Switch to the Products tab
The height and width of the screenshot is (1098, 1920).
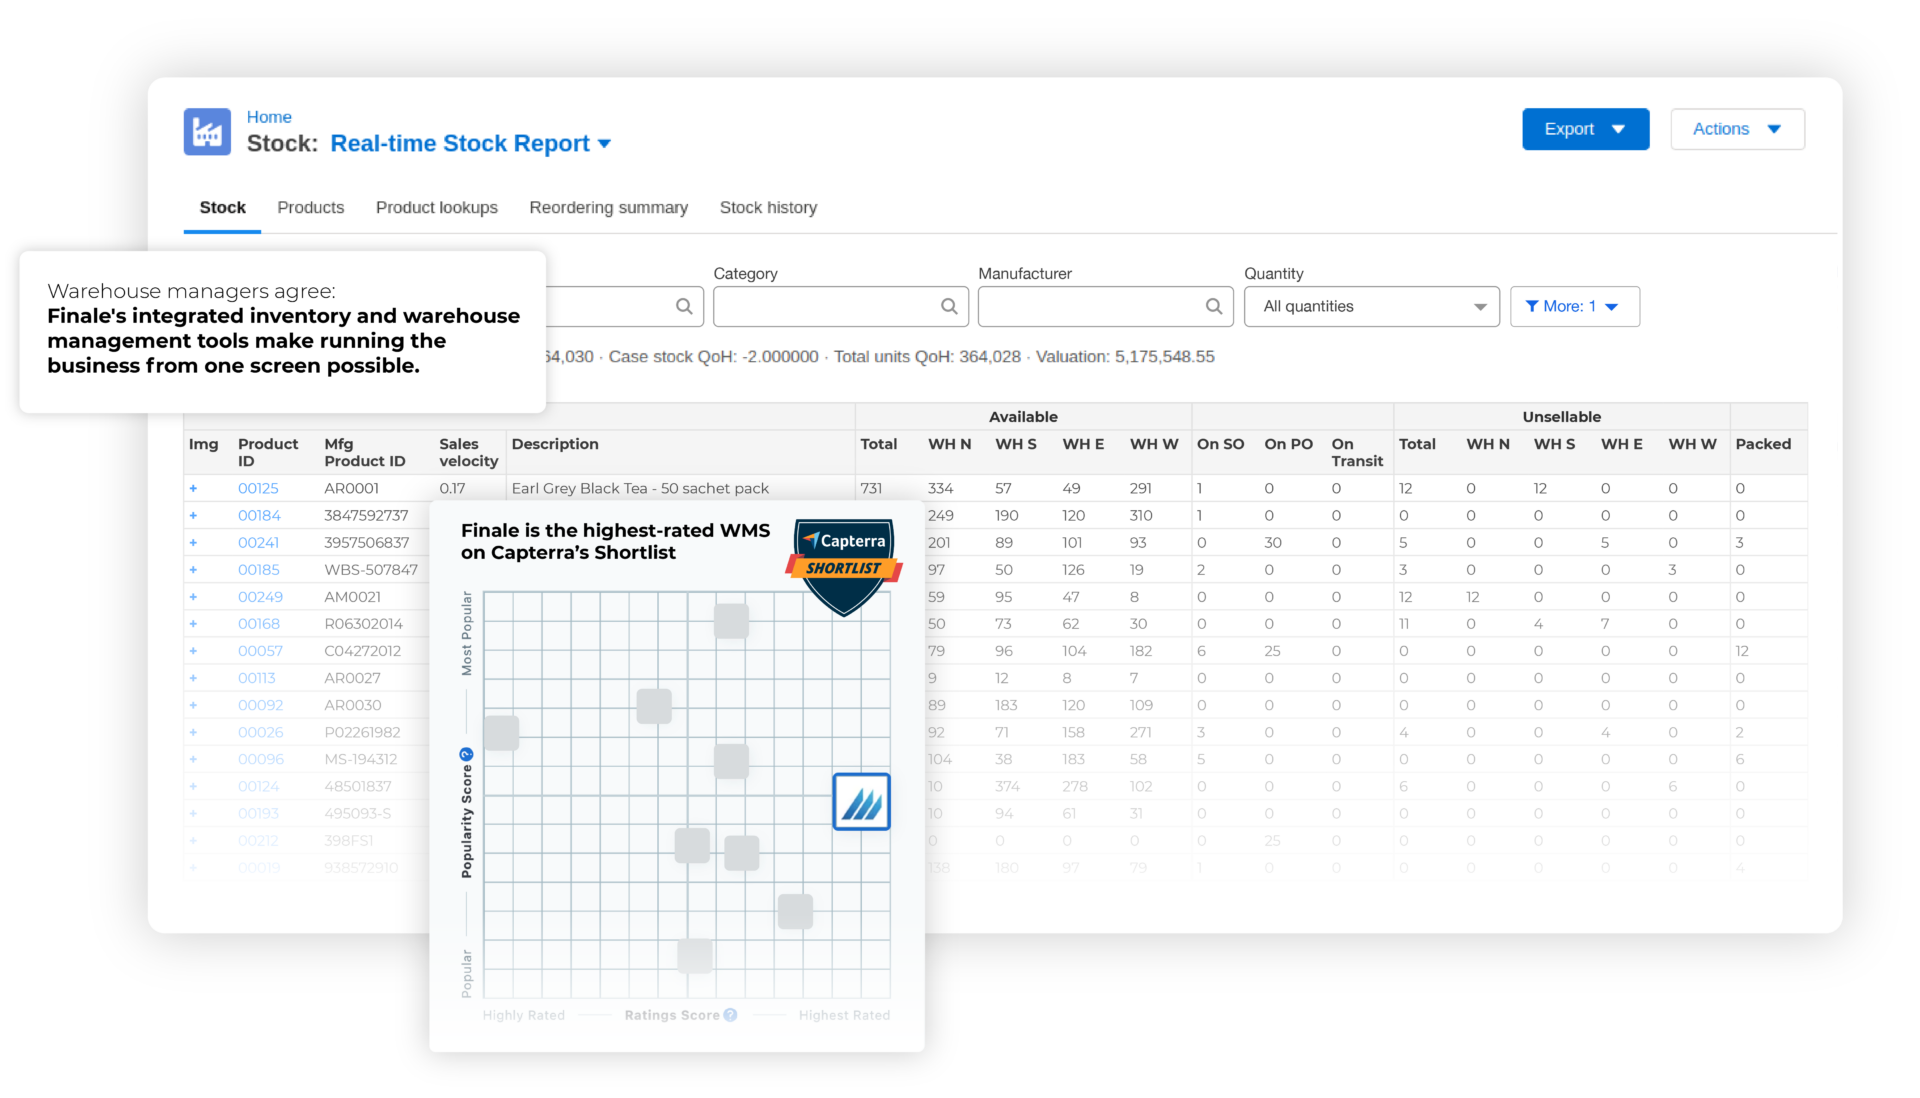(x=311, y=208)
